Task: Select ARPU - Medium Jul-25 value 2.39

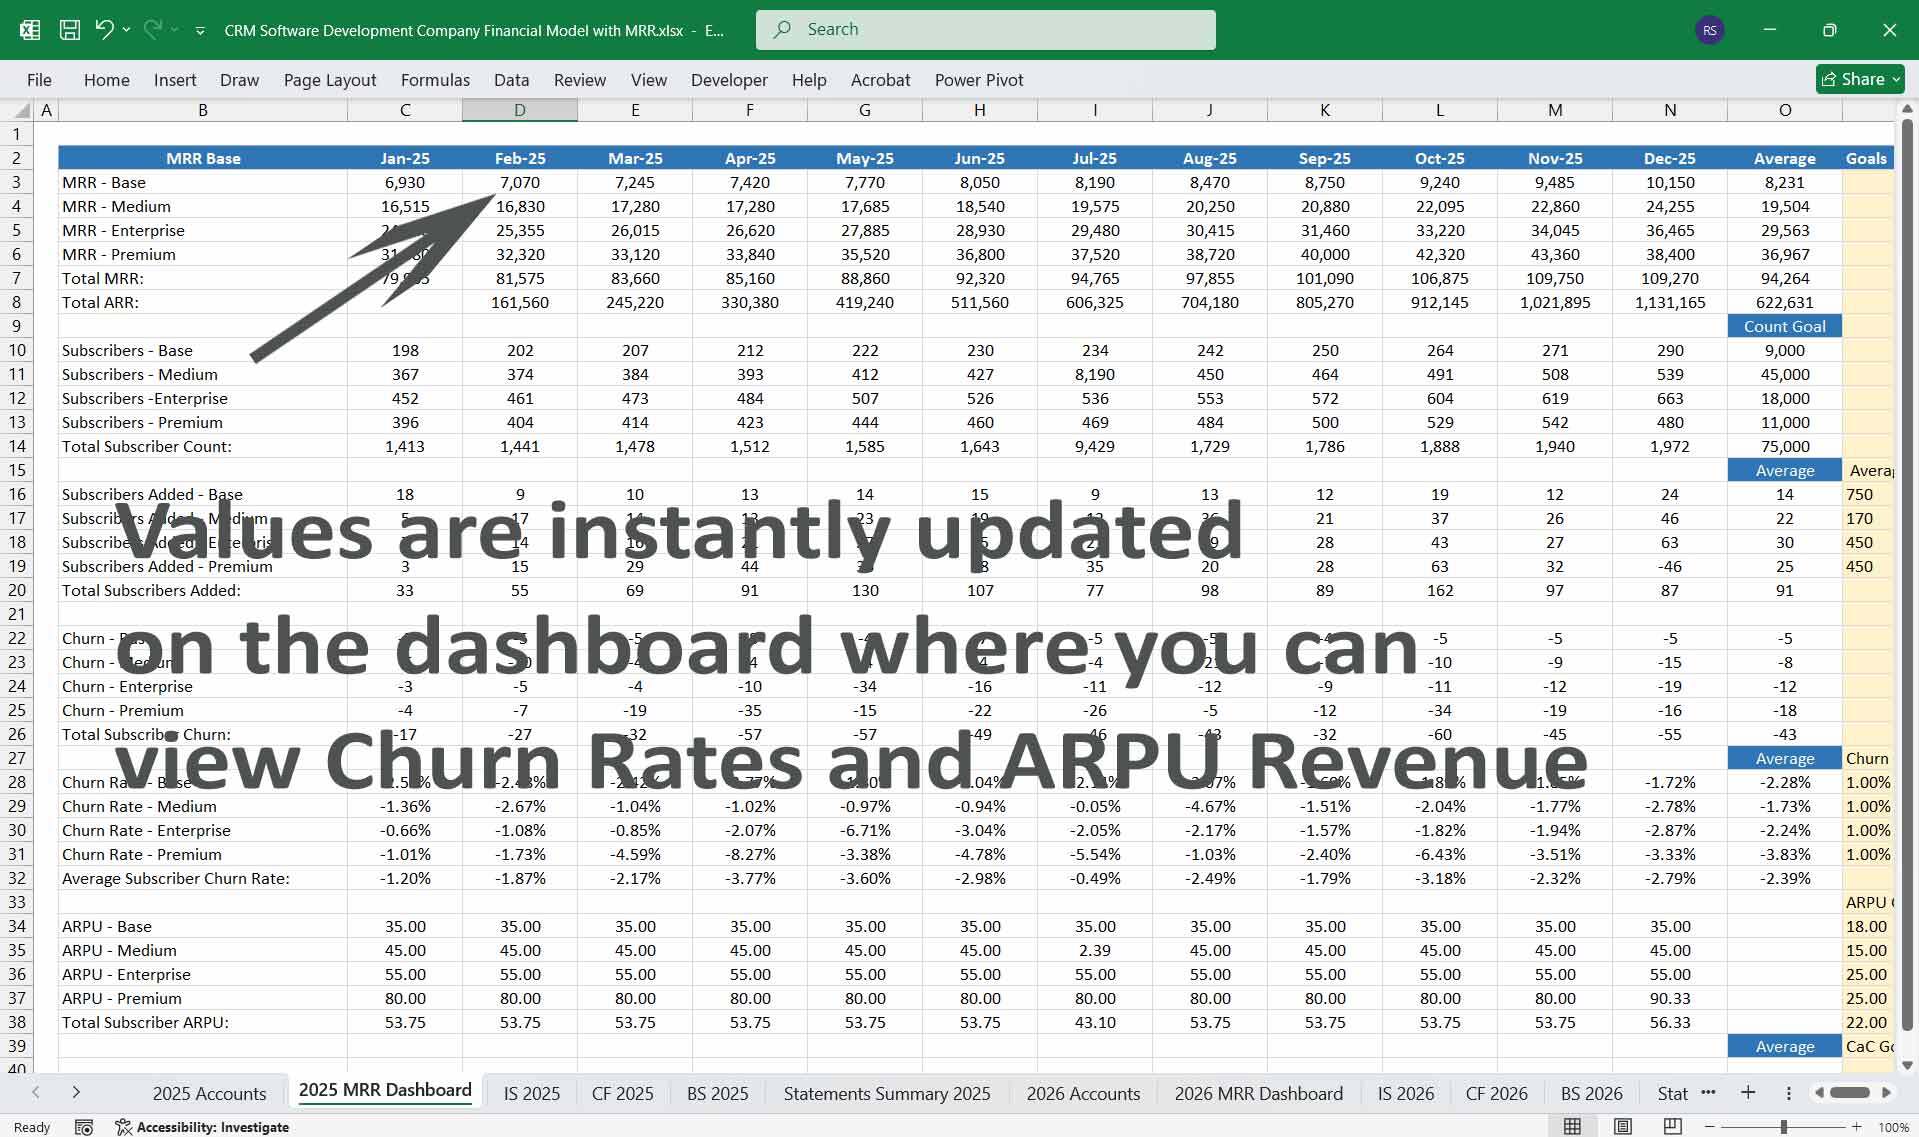Action: coord(1095,950)
